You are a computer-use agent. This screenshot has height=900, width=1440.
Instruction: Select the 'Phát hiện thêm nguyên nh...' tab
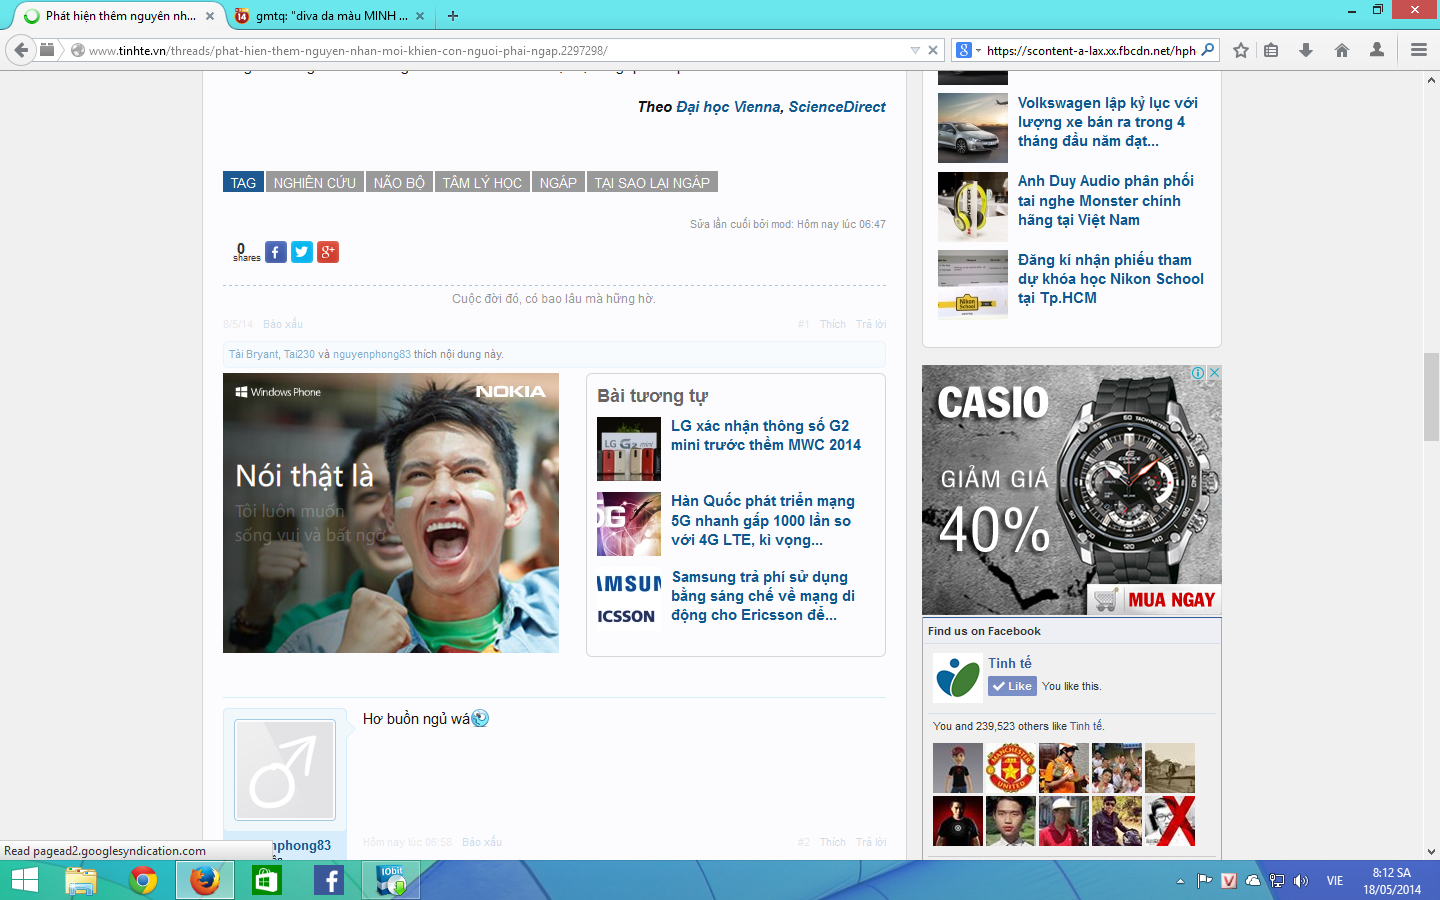click(120, 16)
